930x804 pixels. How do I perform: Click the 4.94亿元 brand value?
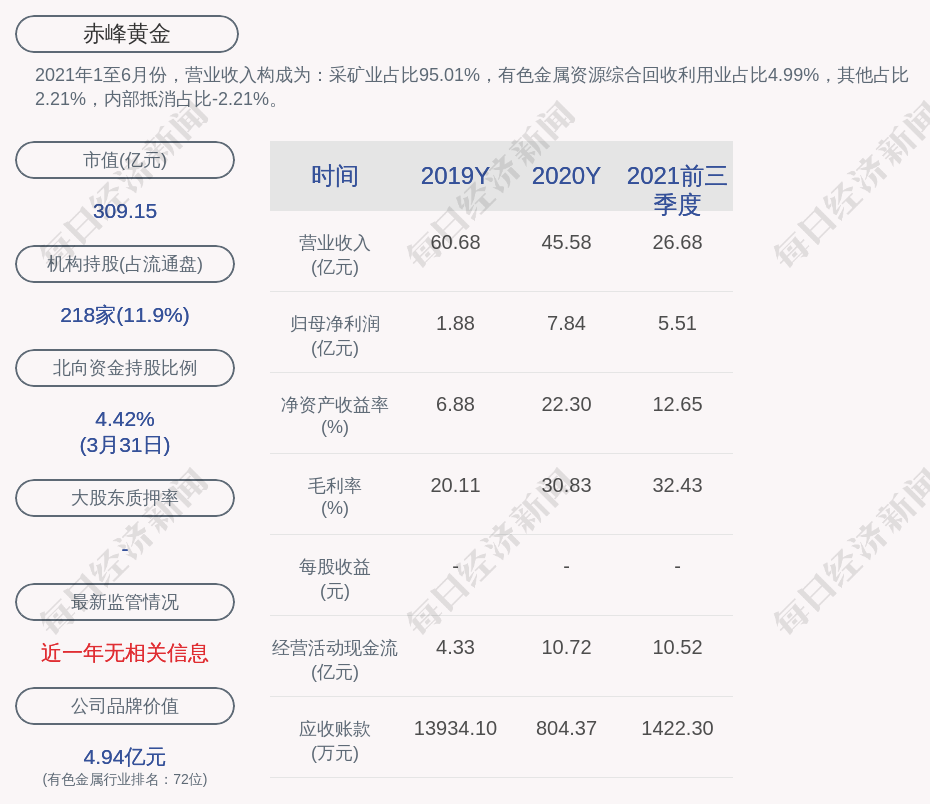[x=125, y=757]
